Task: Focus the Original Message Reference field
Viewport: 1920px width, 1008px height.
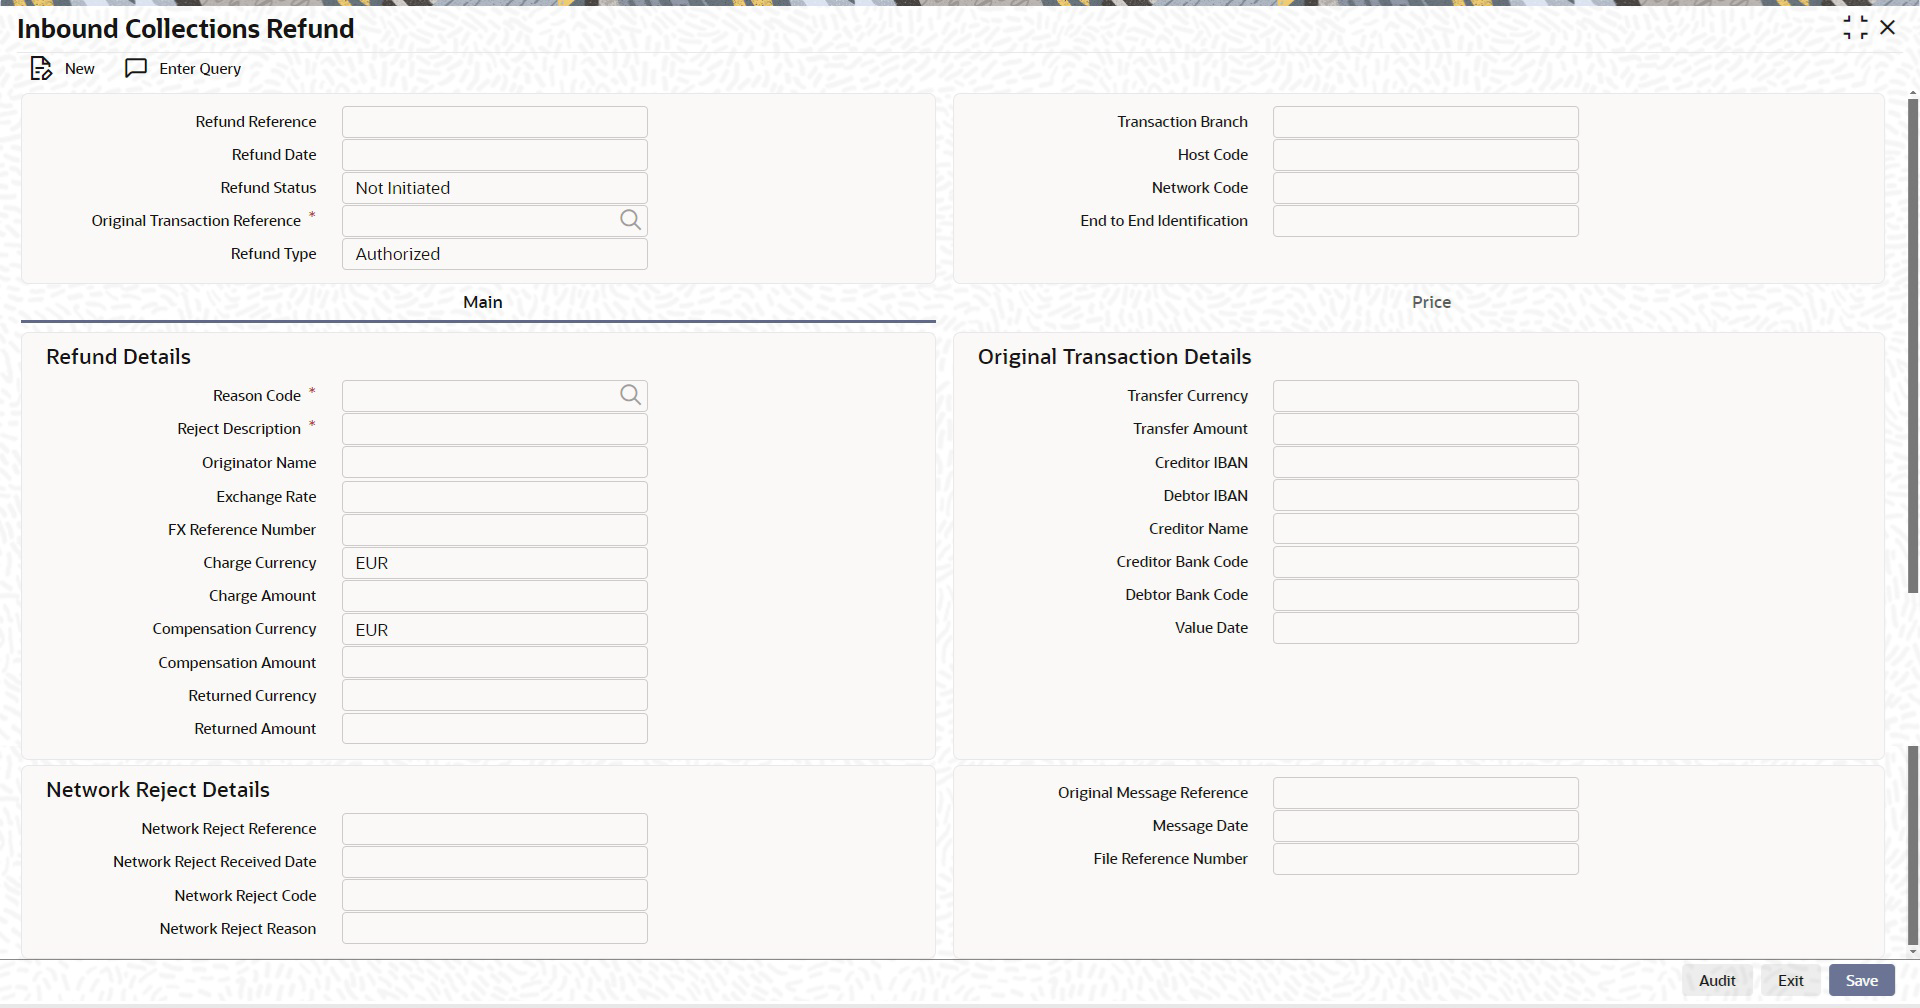Action: point(1426,793)
